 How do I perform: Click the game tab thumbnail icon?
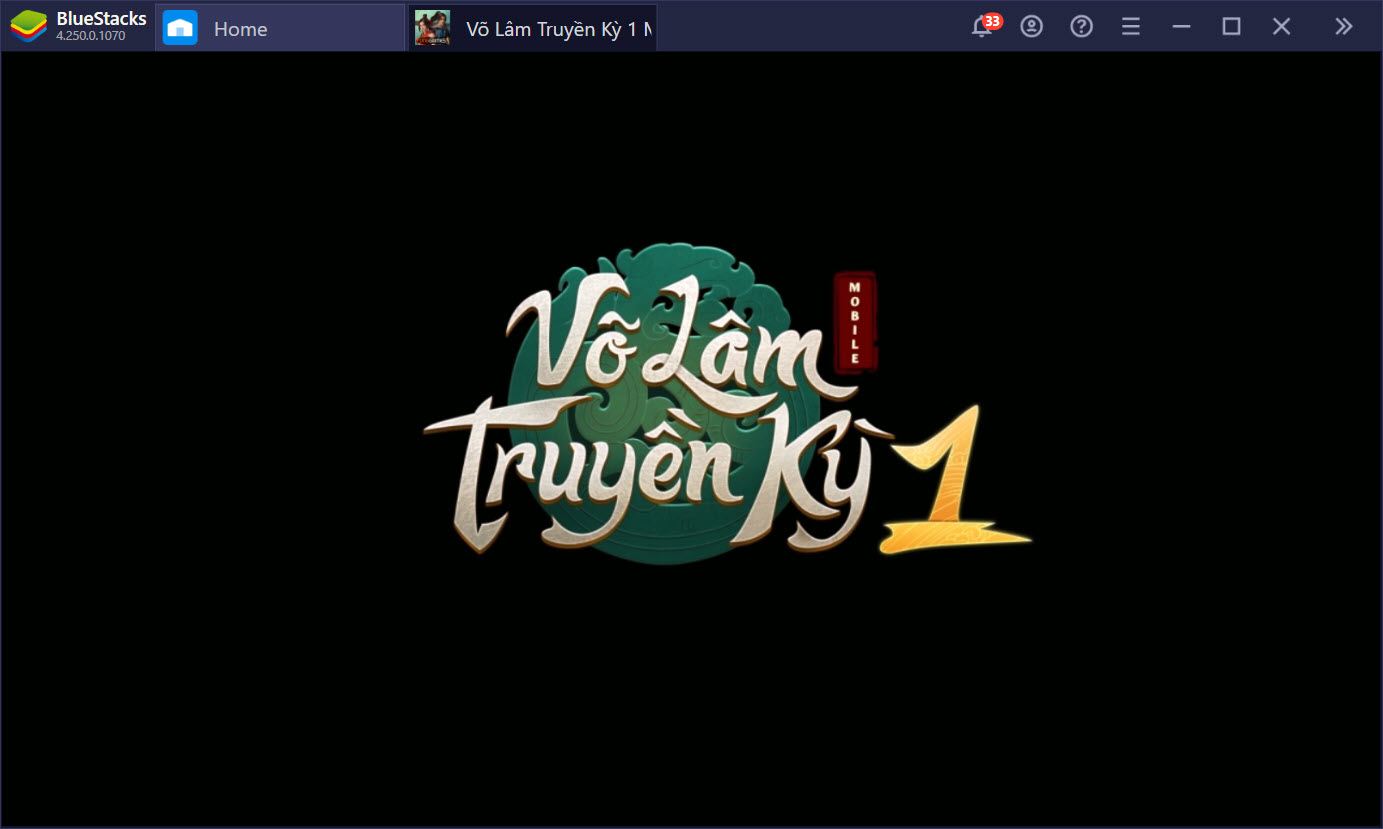[432, 28]
